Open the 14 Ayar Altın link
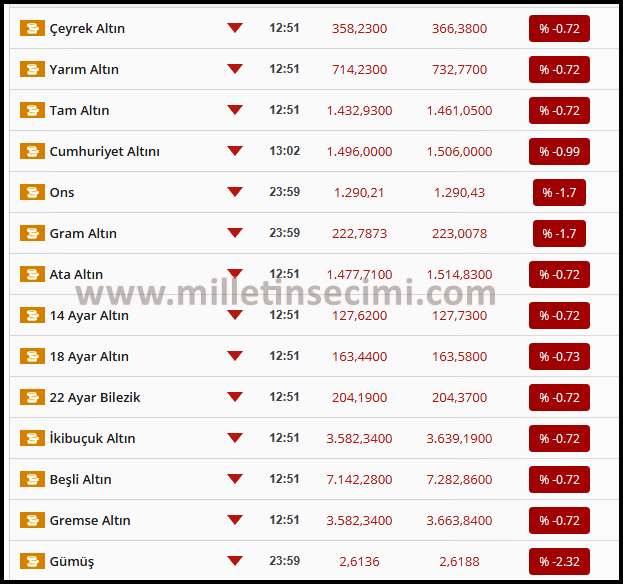The image size is (623, 584). click(88, 315)
